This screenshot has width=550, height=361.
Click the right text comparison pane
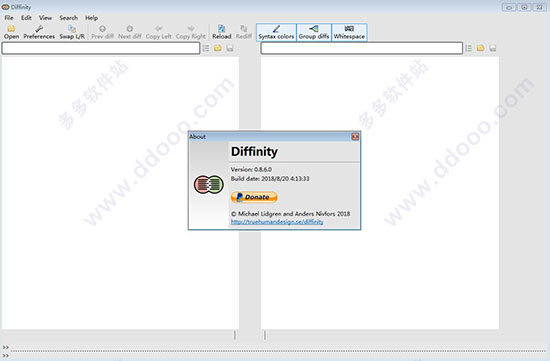[x=380, y=193]
